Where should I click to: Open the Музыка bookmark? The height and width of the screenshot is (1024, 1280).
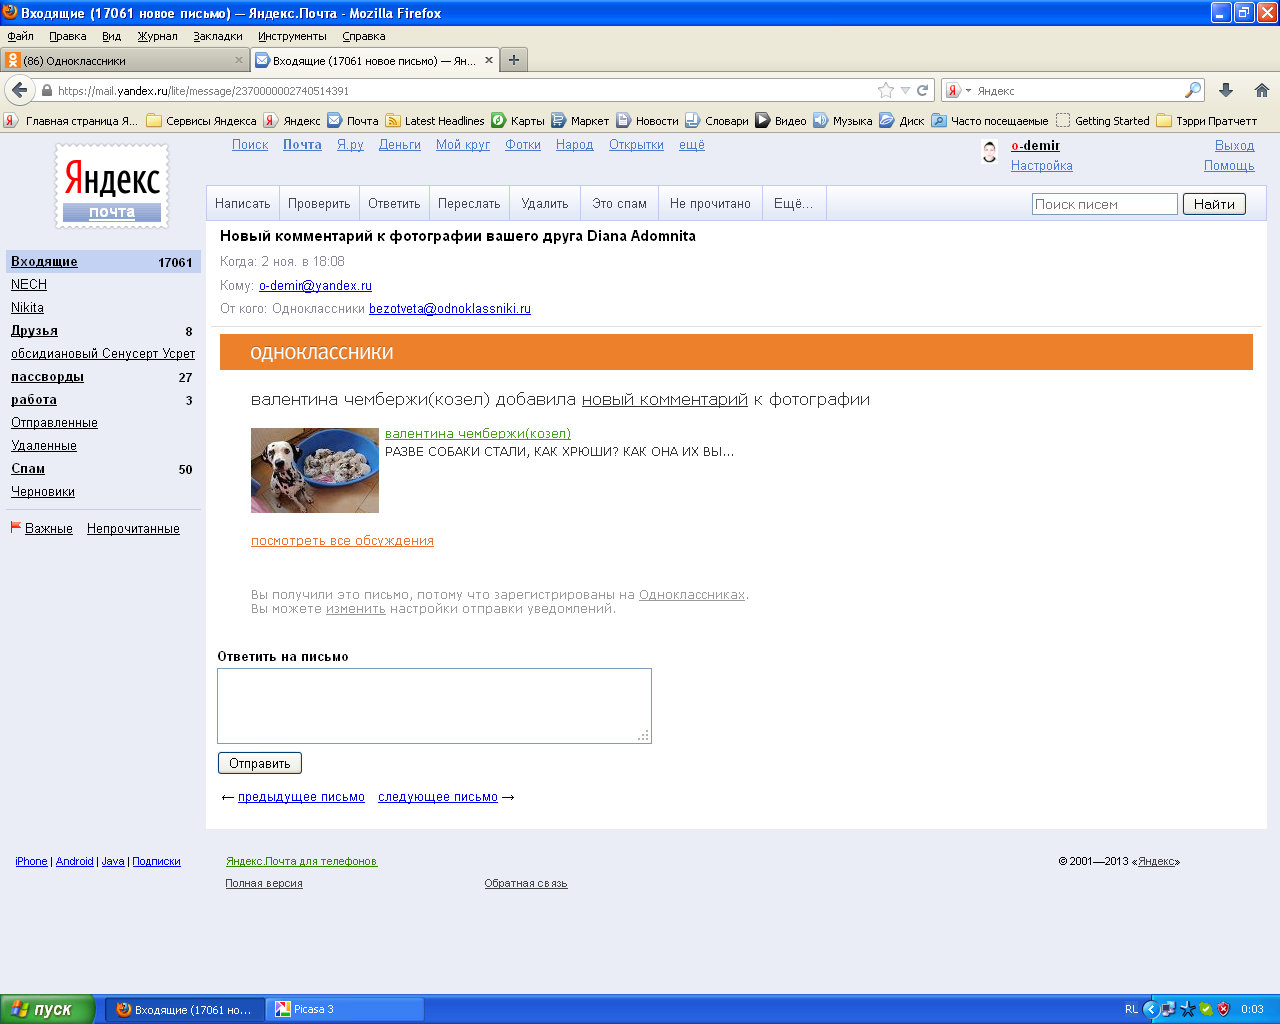pos(843,120)
